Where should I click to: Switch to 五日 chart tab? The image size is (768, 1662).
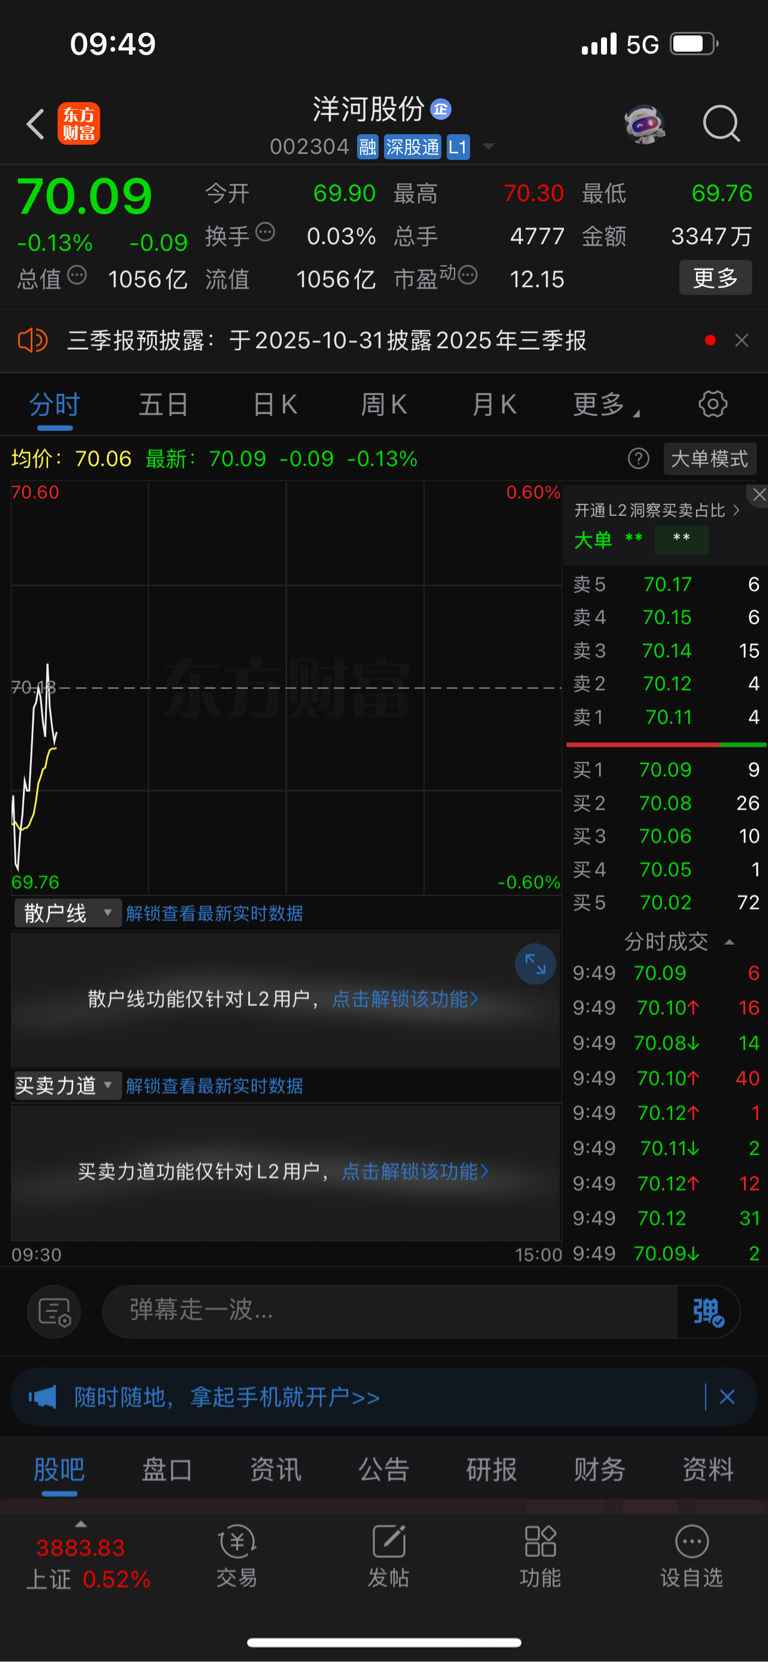[x=163, y=405]
